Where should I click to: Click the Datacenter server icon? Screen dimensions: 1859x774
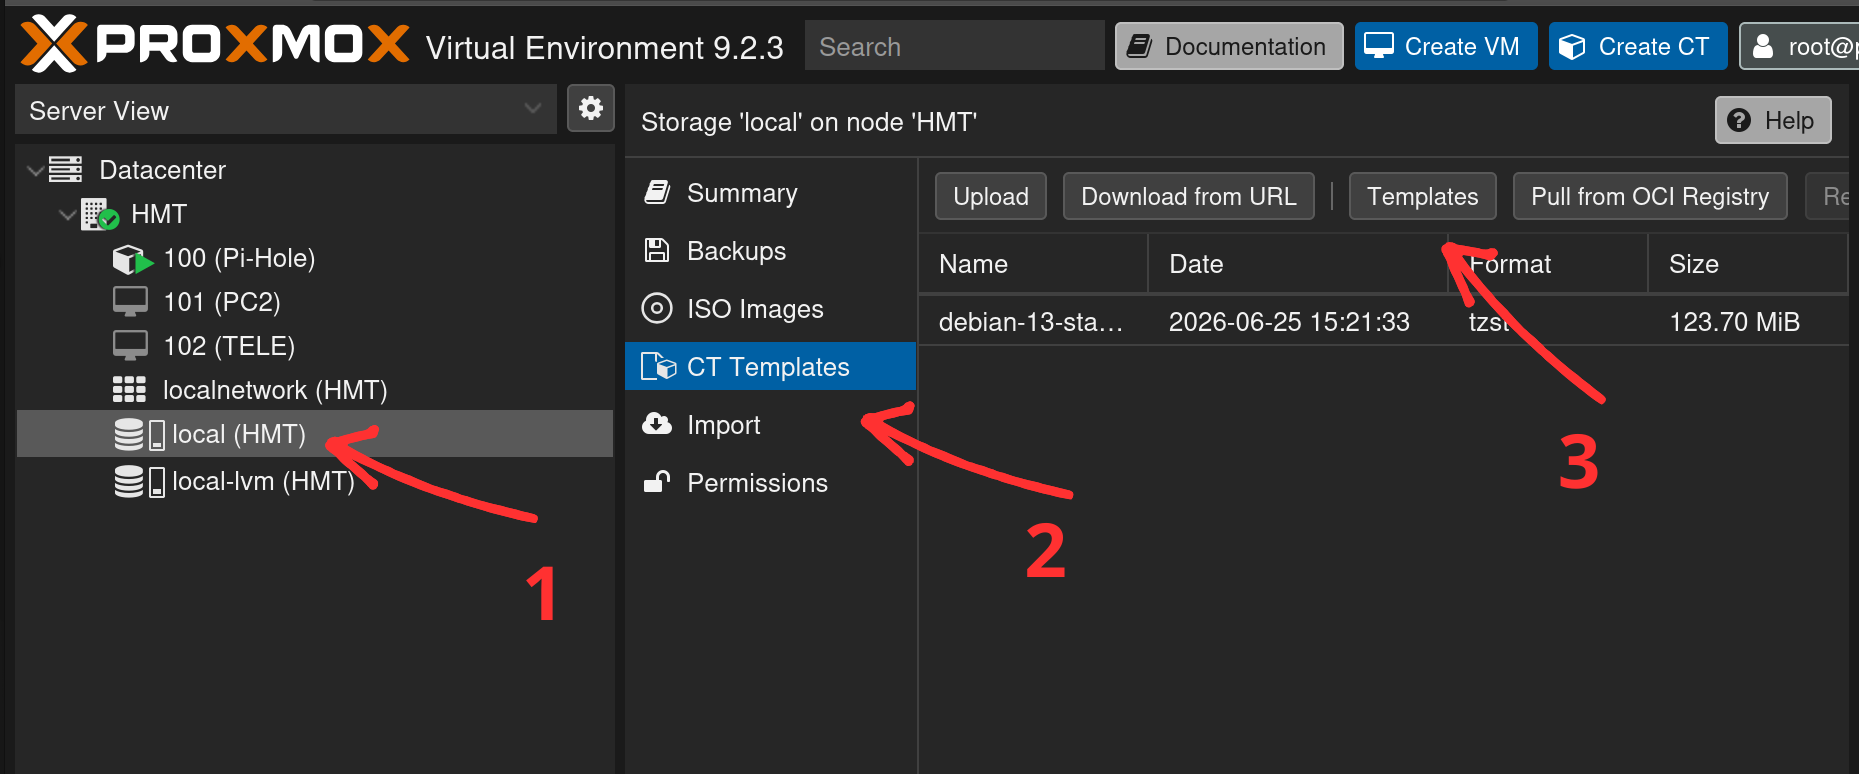66,169
